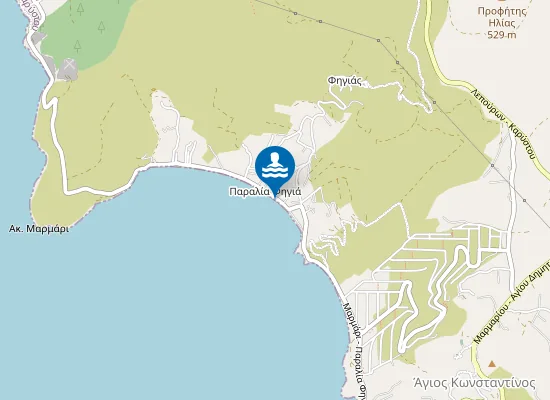The image size is (550, 400).
Task: Click the power line tower square near Φηγιάς
Action: [397, 62]
